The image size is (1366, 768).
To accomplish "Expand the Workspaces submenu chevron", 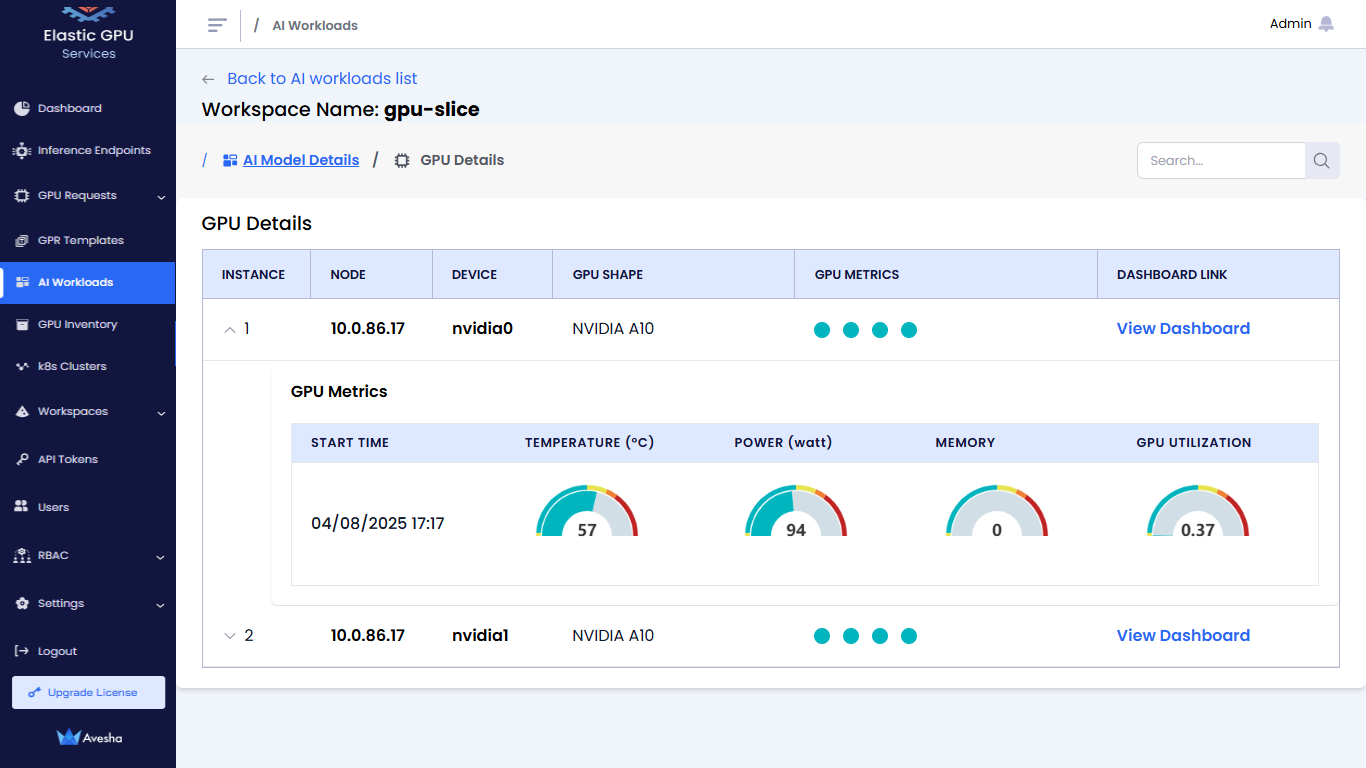I will point(161,413).
